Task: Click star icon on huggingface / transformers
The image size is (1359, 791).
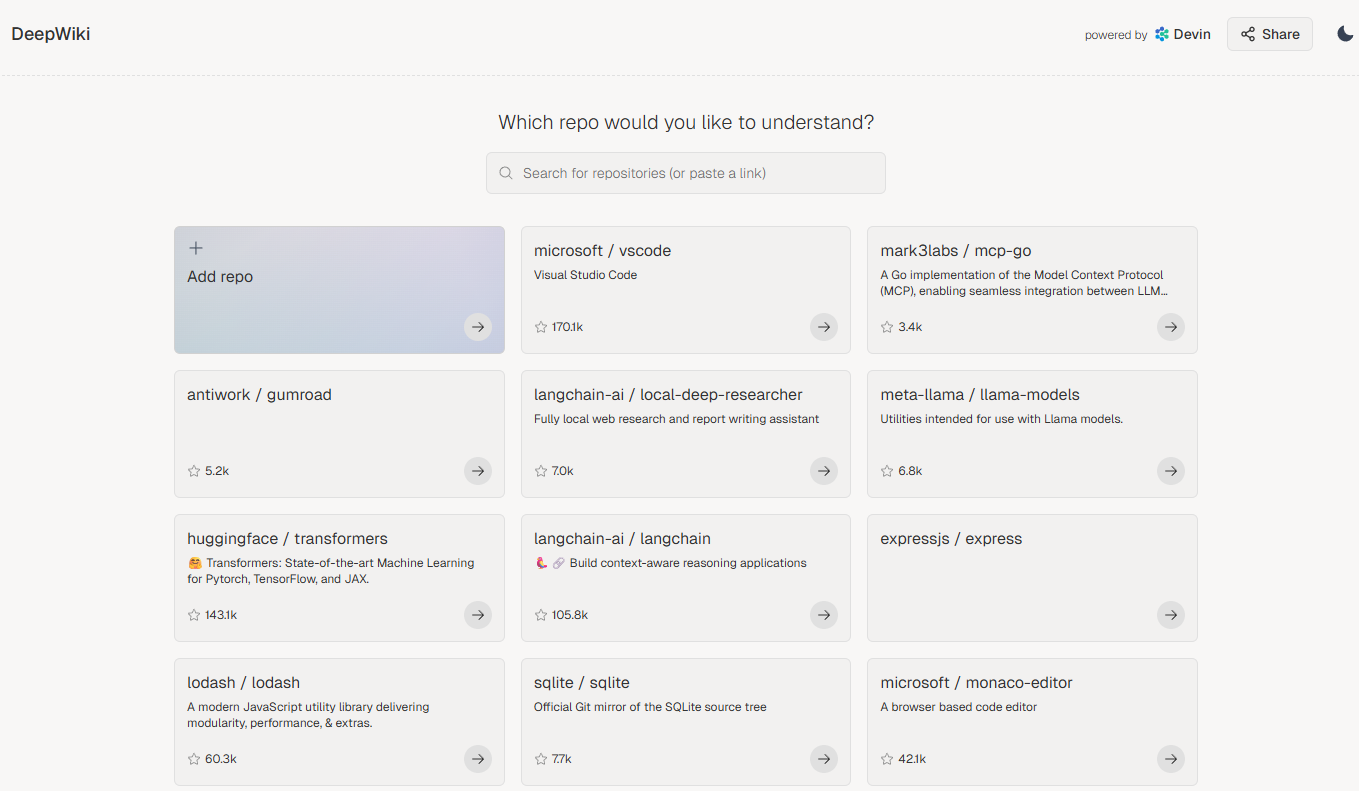Action: click(x=194, y=615)
